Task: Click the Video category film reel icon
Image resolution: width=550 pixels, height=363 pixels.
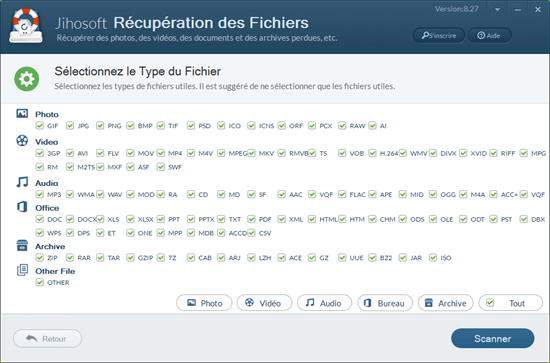Action: 22,141
